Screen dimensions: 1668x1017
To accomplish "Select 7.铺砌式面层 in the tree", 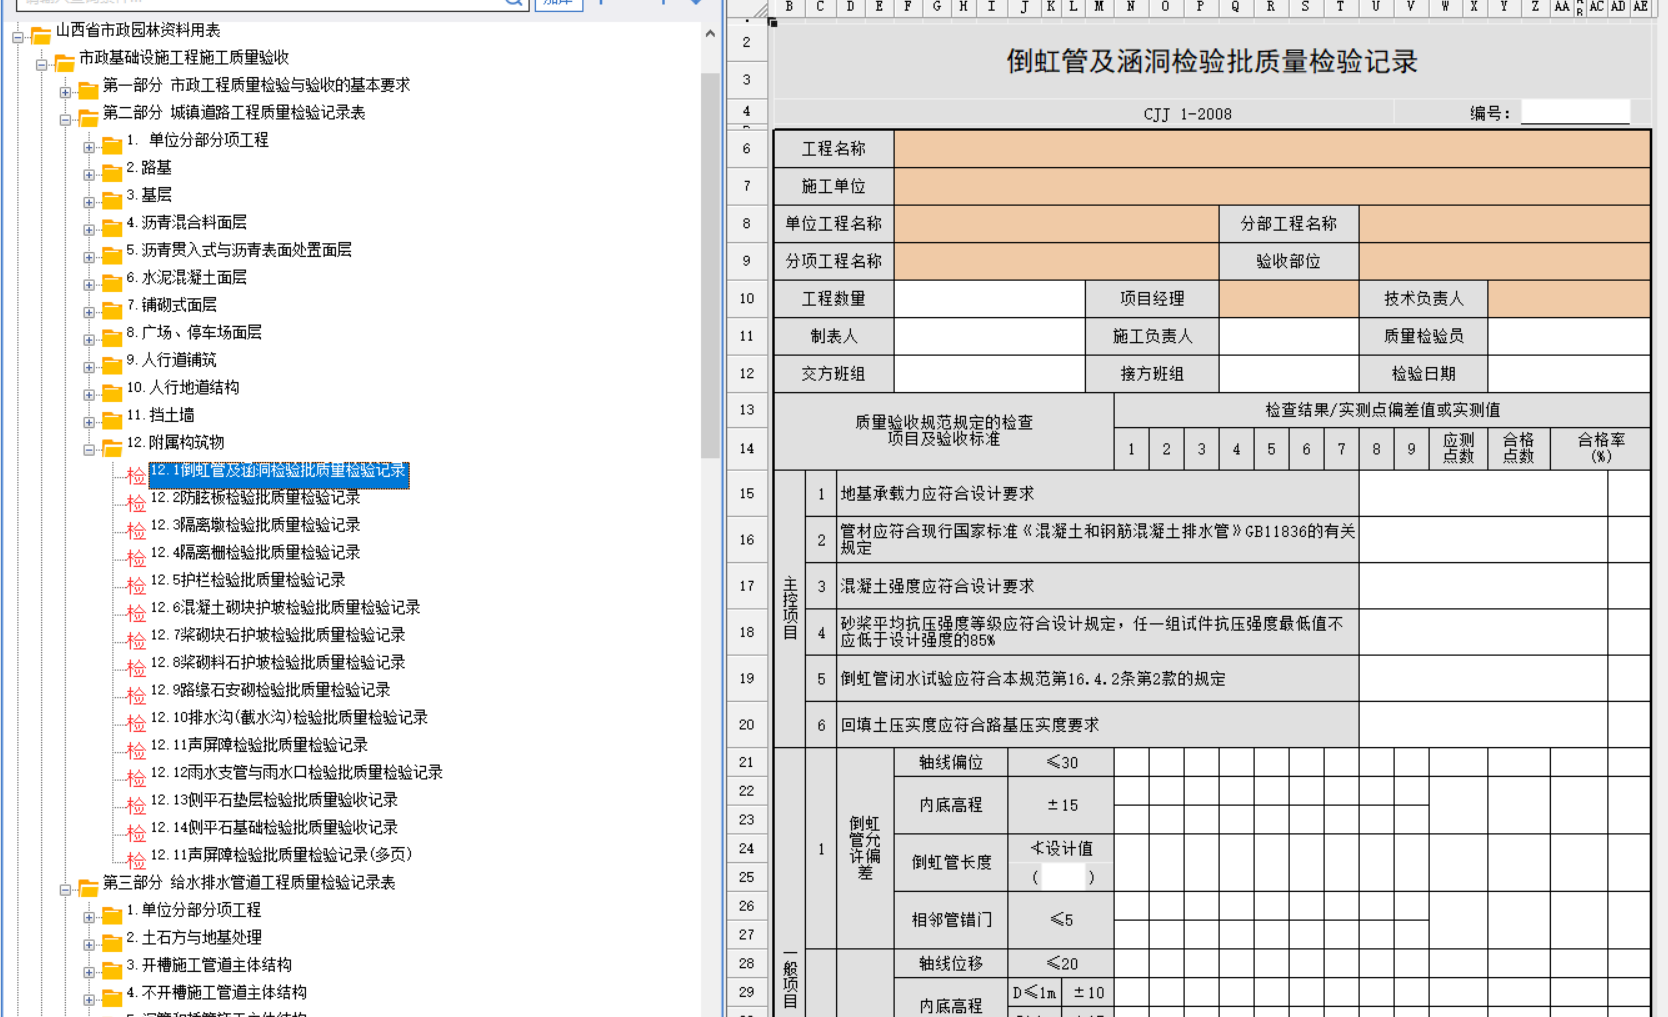I will tap(172, 305).
